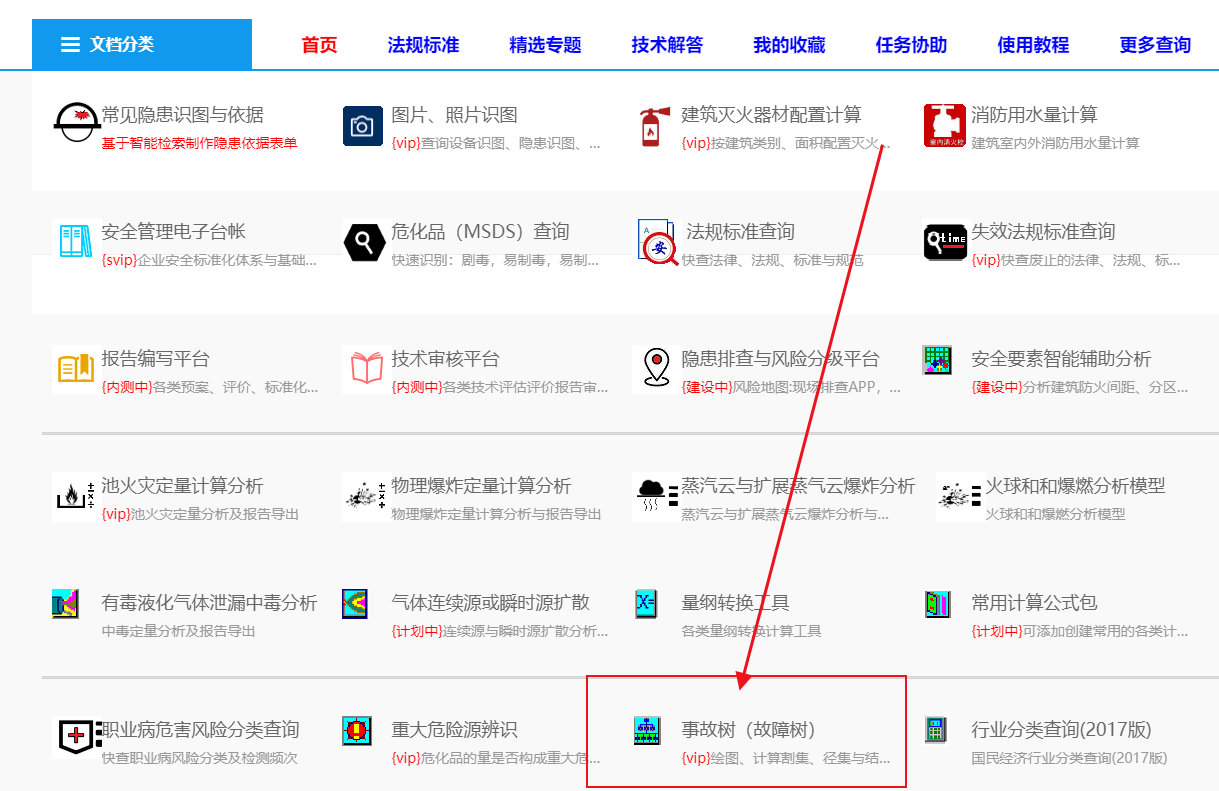Open 量纲转换工具 title link
Image resolution: width=1219 pixels, height=791 pixels.
click(735, 603)
